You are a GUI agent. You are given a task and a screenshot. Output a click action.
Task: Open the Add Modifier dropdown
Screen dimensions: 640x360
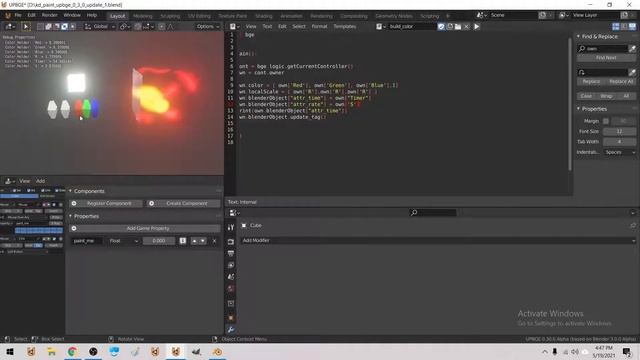click(438, 241)
